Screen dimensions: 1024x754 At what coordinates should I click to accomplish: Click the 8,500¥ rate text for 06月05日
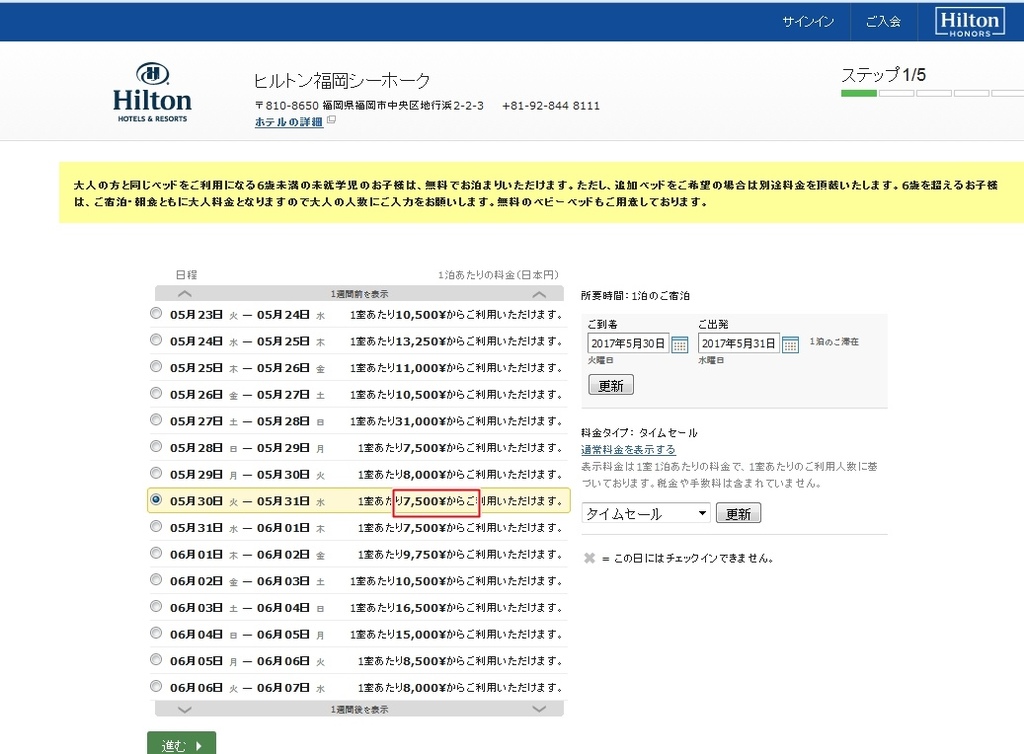(x=424, y=661)
